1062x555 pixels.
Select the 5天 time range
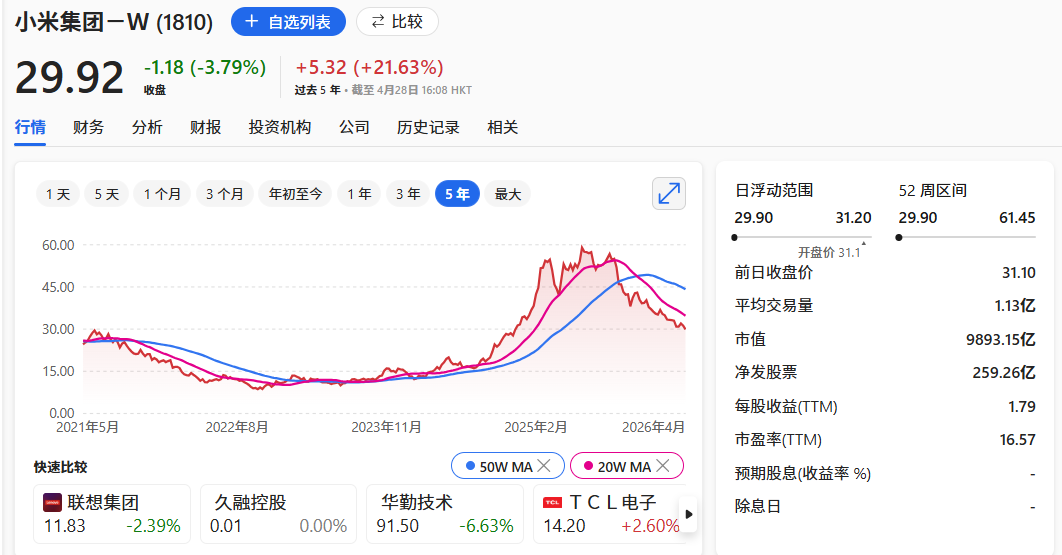click(106, 194)
